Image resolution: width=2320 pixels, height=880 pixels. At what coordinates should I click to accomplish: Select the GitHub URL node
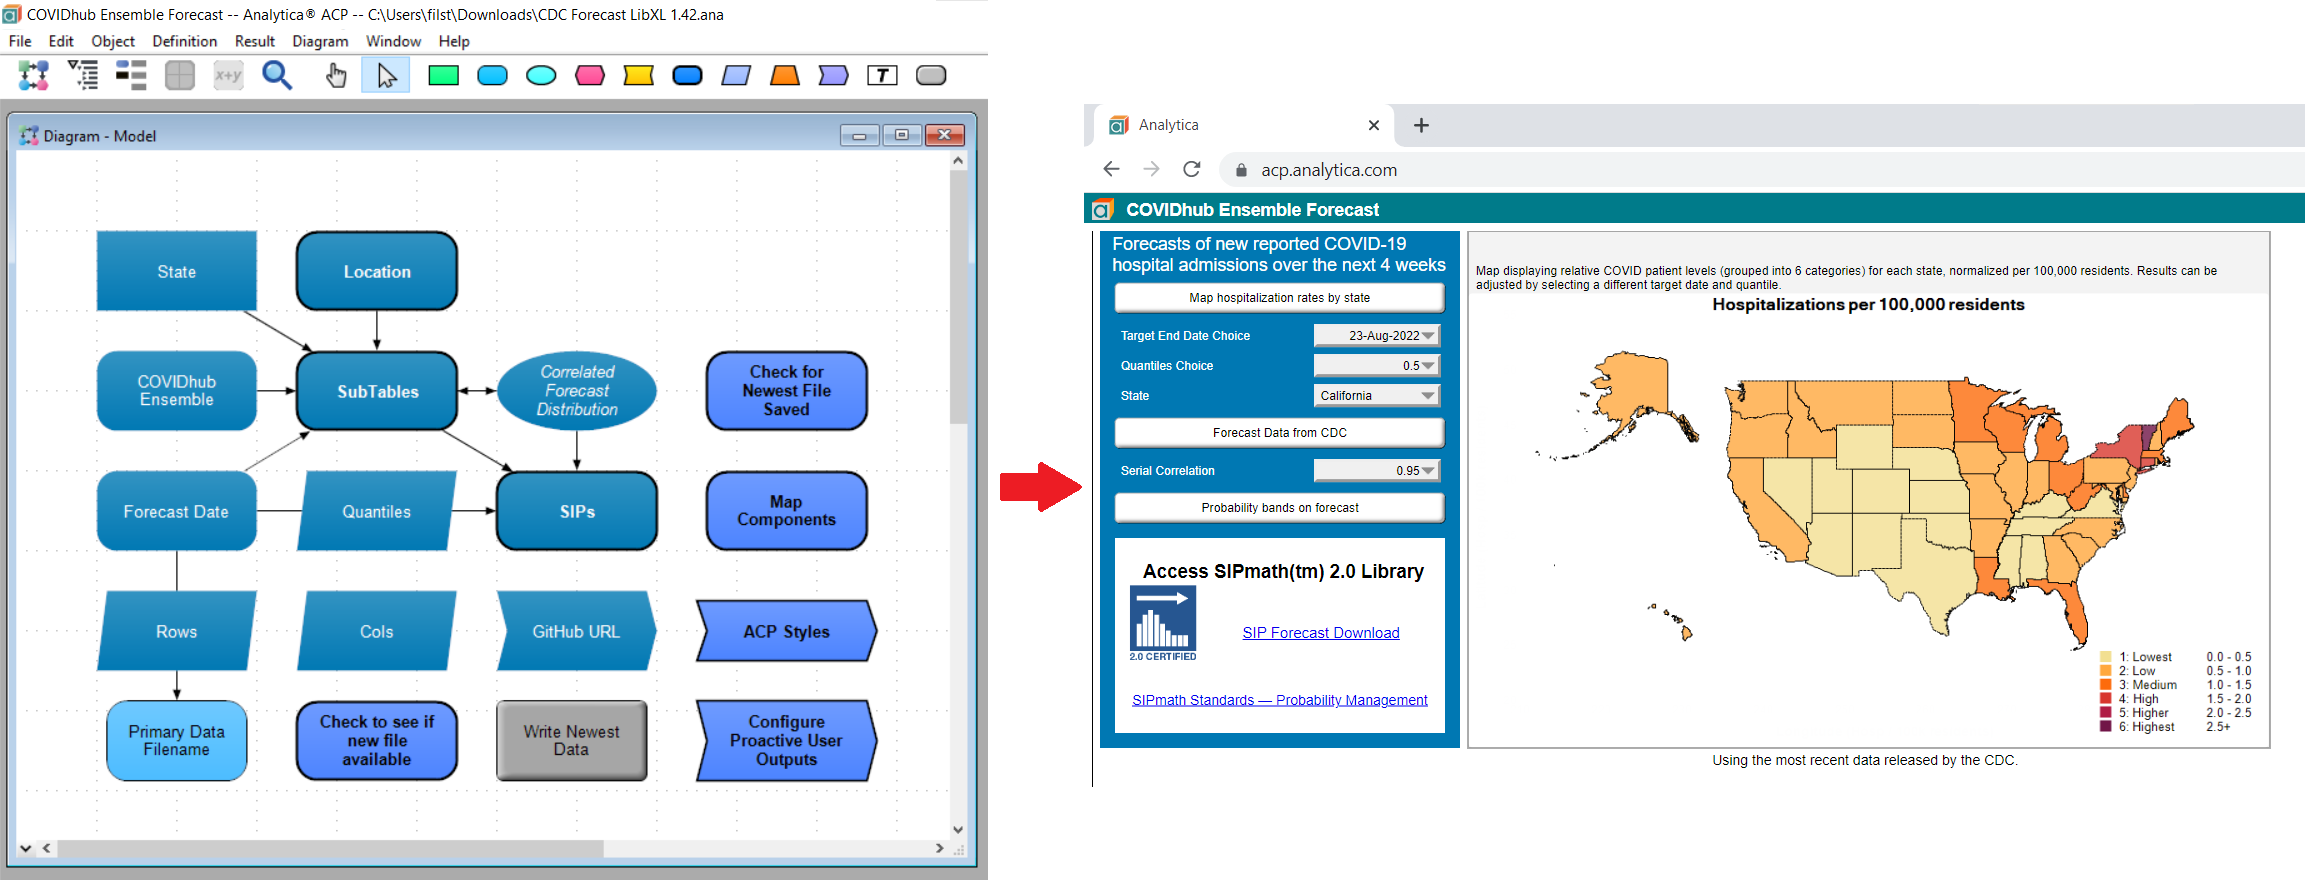coord(576,631)
